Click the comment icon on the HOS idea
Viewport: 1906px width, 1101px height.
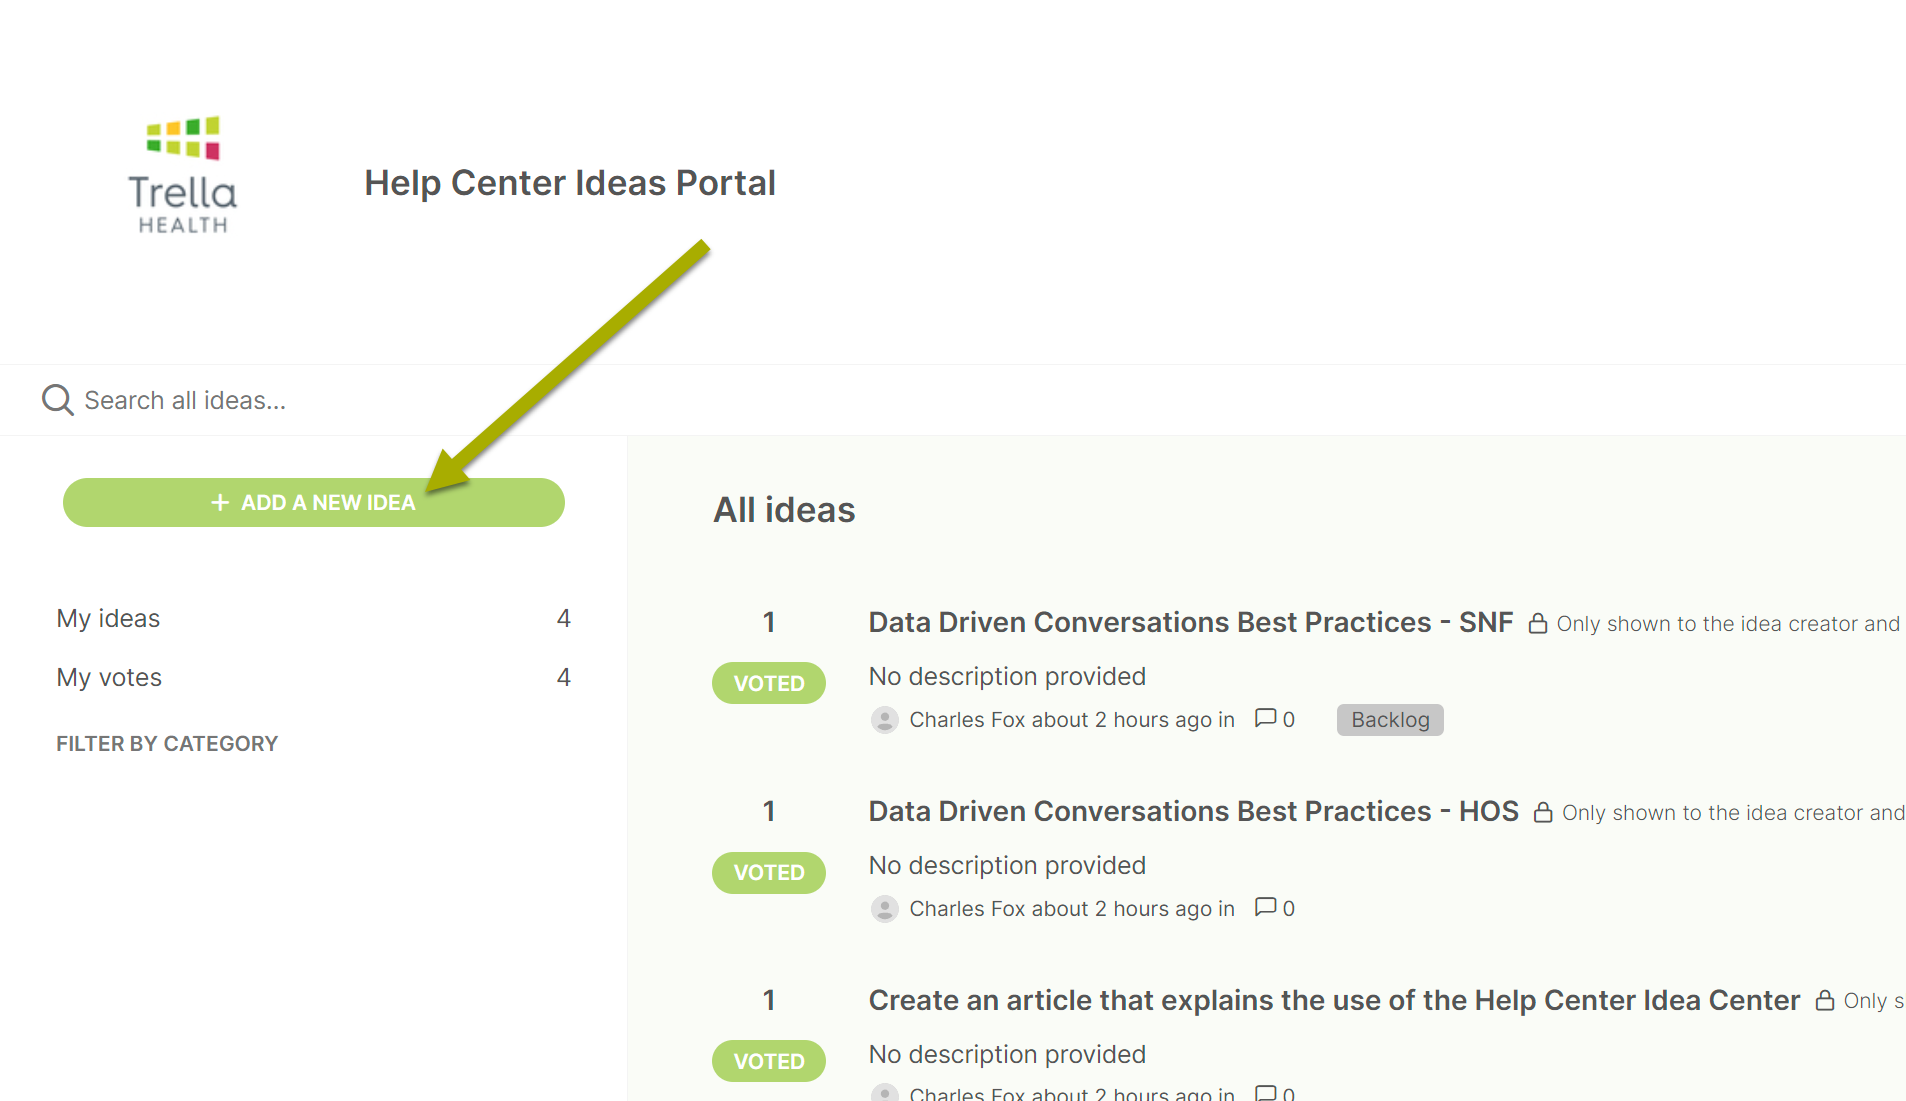(x=1265, y=907)
